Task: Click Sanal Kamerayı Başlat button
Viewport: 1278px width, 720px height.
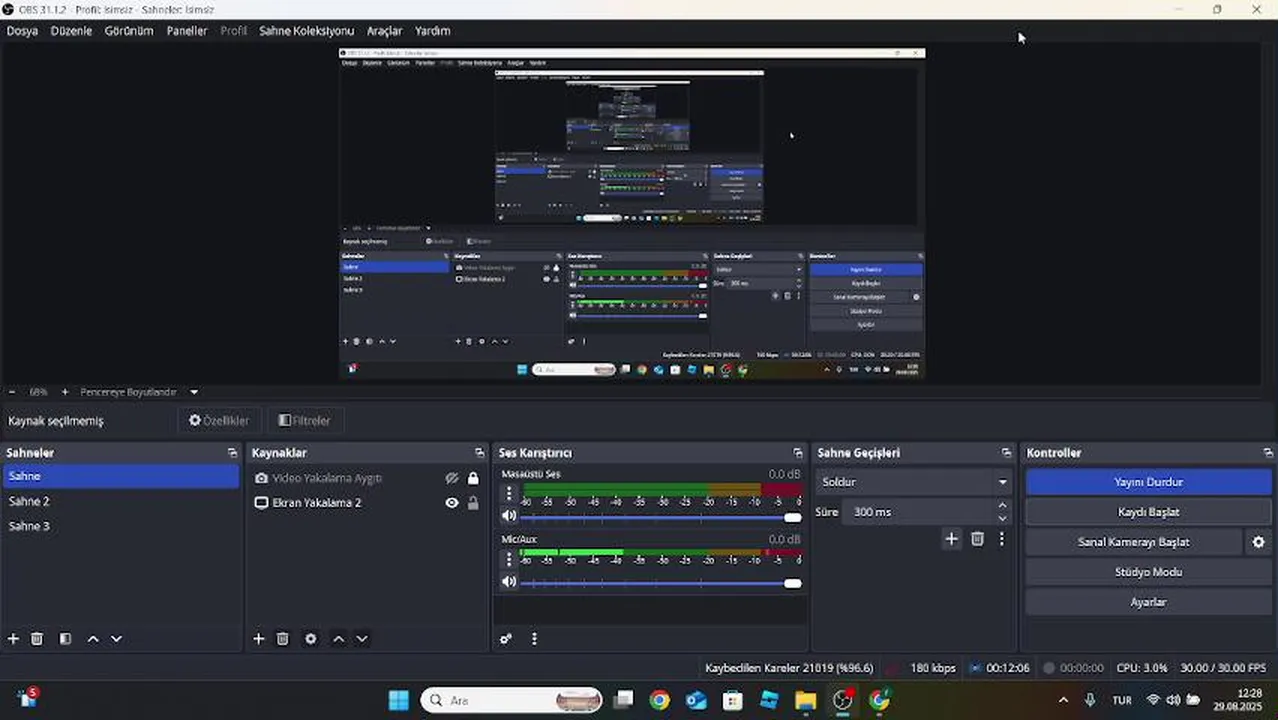Action: [x=1133, y=542]
